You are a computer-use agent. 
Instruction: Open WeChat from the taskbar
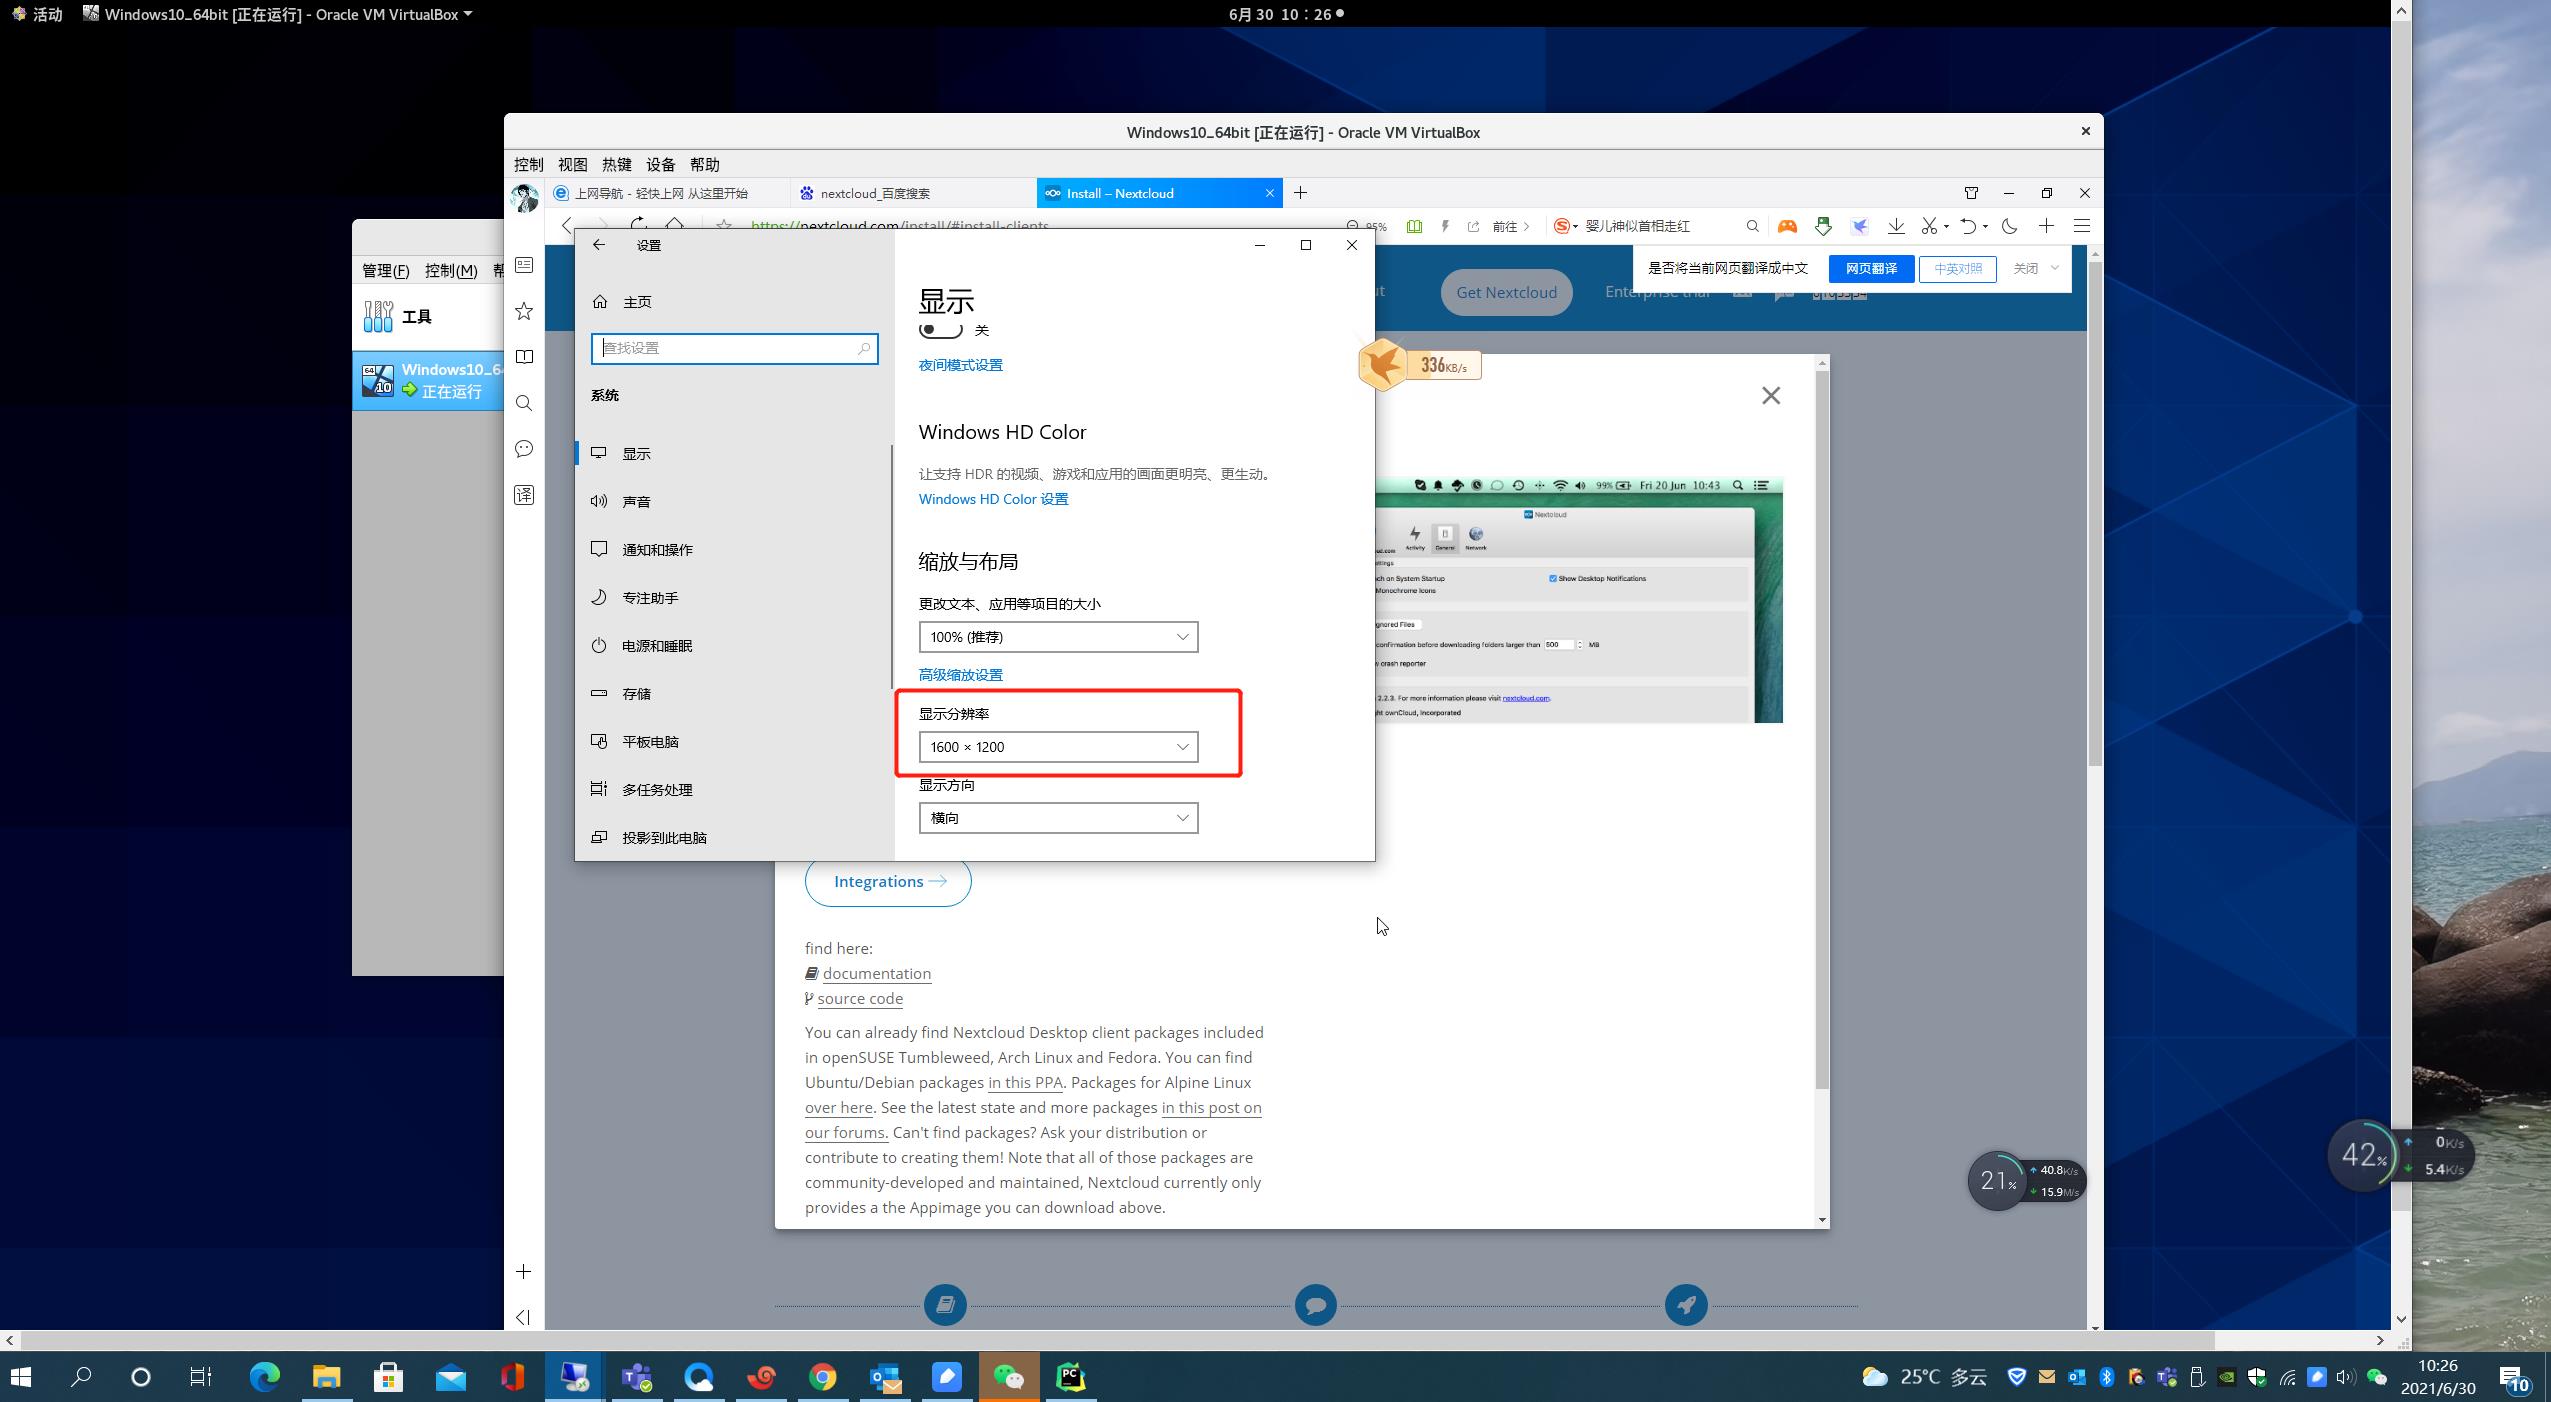[x=1008, y=1377]
